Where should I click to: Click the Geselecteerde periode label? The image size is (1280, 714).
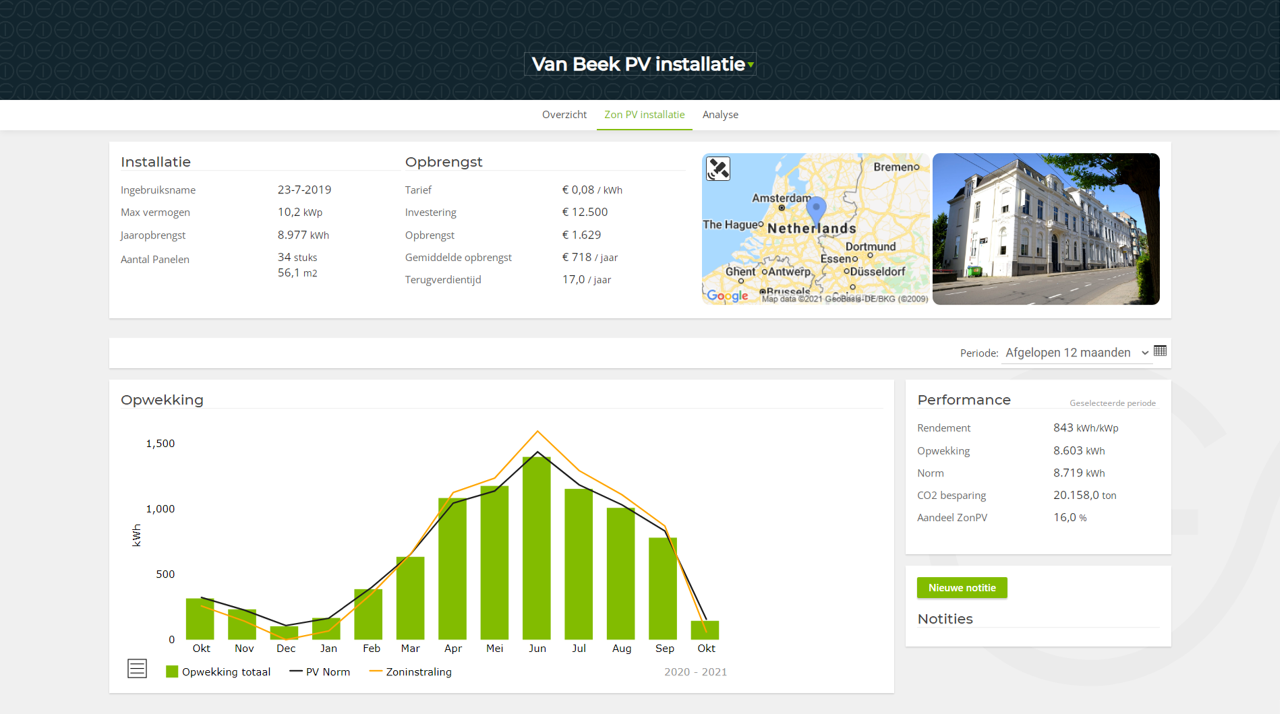[1113, 403]
